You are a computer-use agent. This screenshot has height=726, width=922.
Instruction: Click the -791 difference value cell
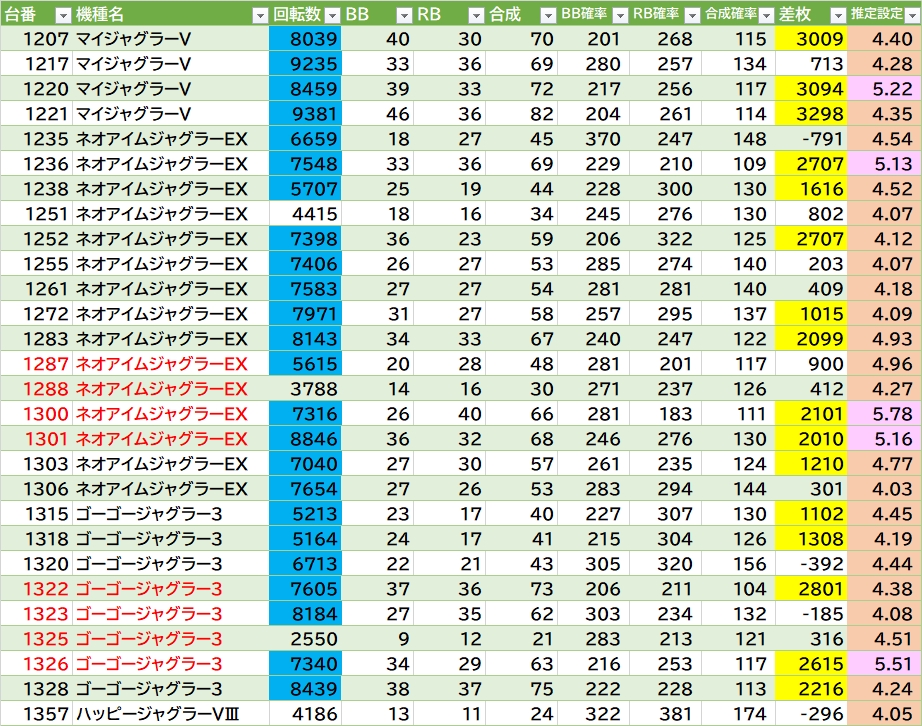click(810, 139)
